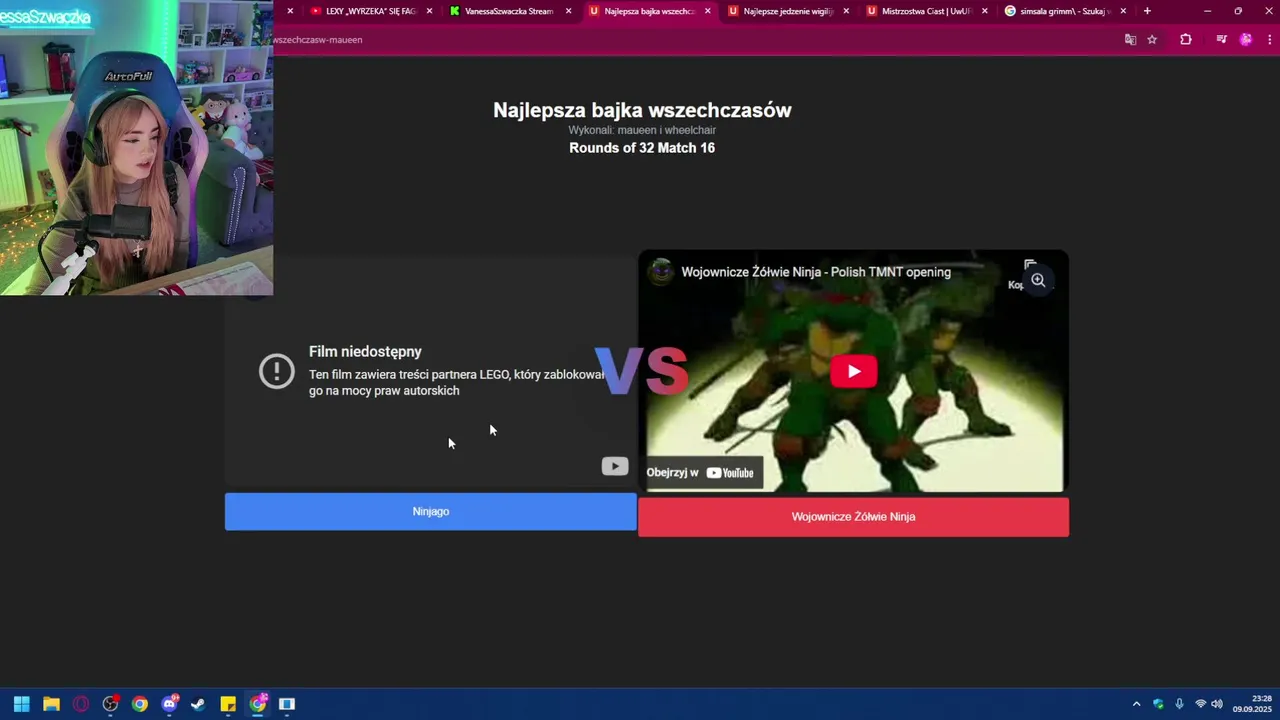Close the VanessaSzwaczka Stream tab
1280x720 pixels.
(x=569, y=11)
